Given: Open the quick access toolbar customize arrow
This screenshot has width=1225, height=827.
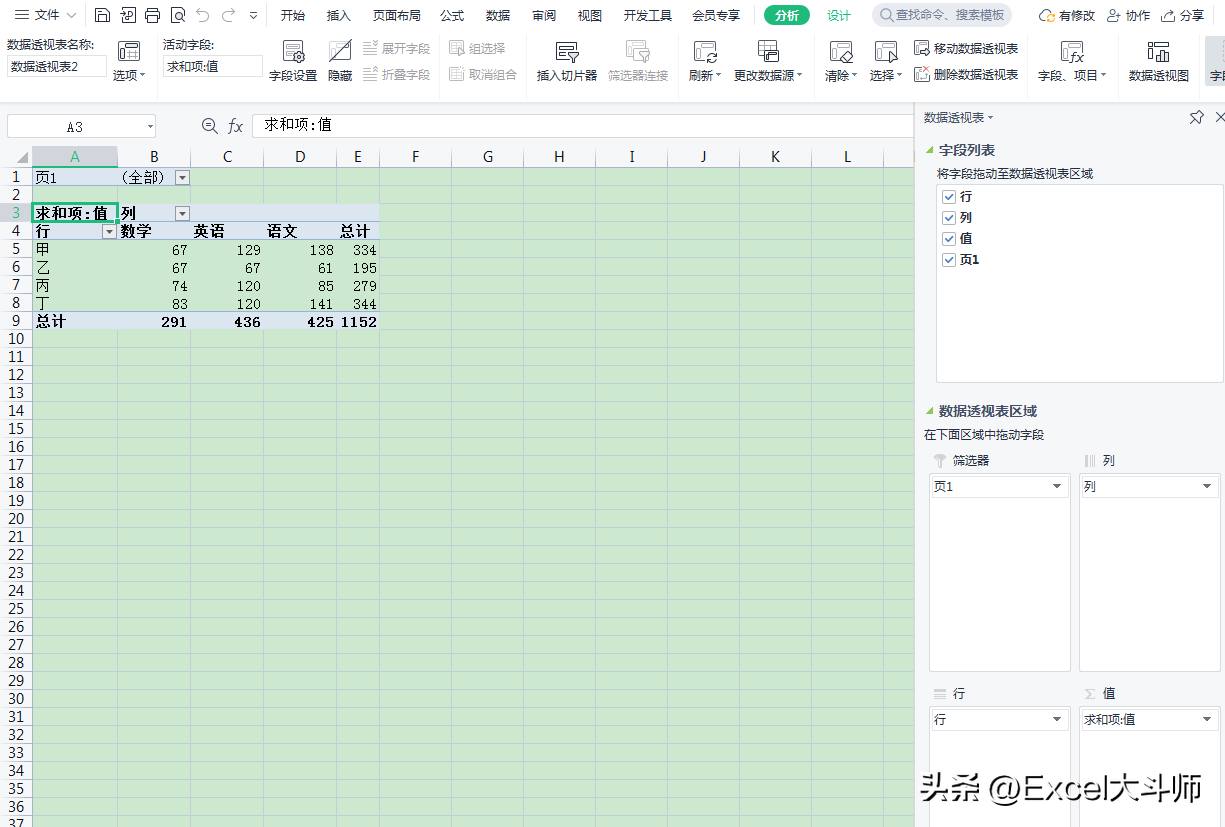Looking at the screenshot, I should click(x=253, y=16).
